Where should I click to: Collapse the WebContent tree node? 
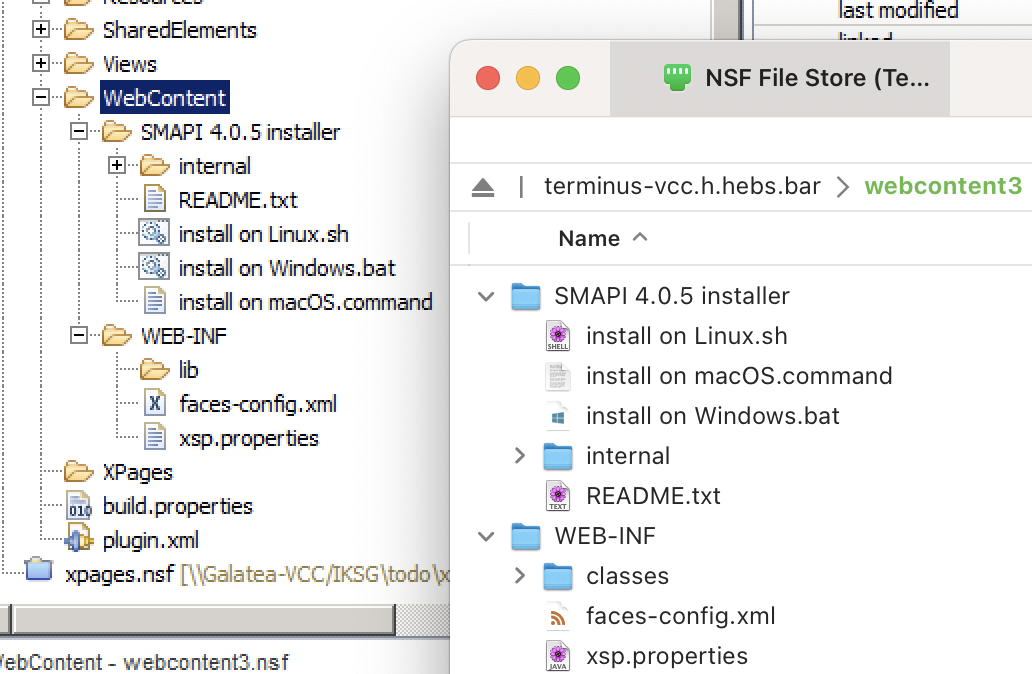41,98
